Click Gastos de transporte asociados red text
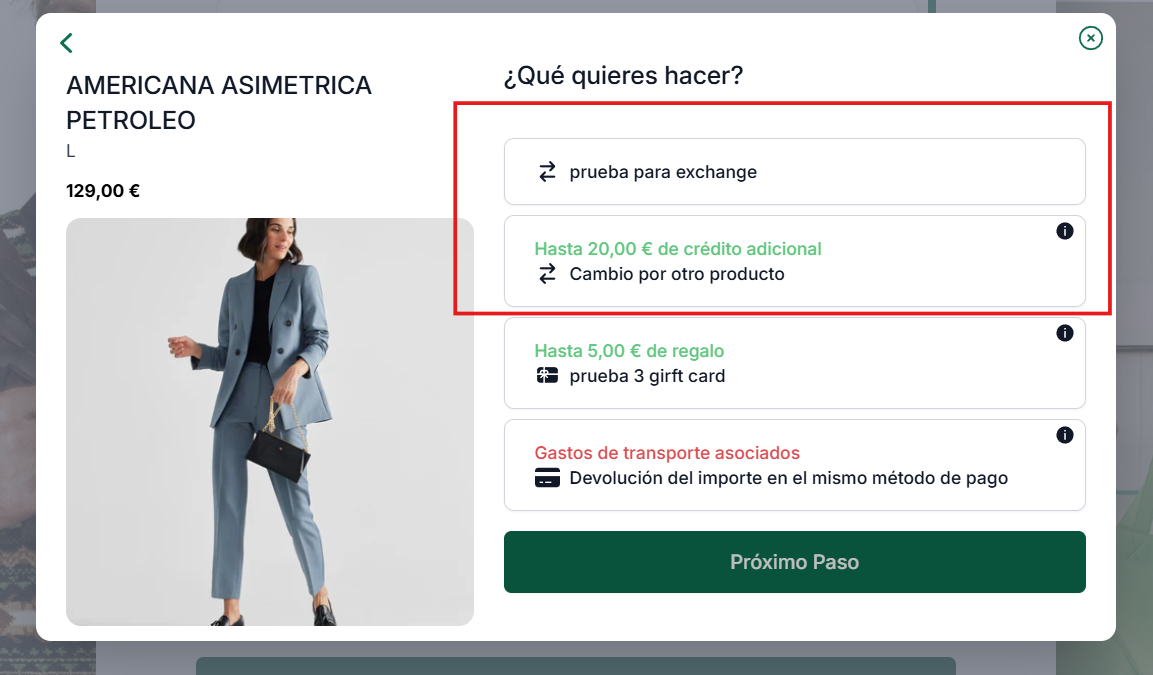This screenshot has width=1153, height=675. click(x=667, y=453)
